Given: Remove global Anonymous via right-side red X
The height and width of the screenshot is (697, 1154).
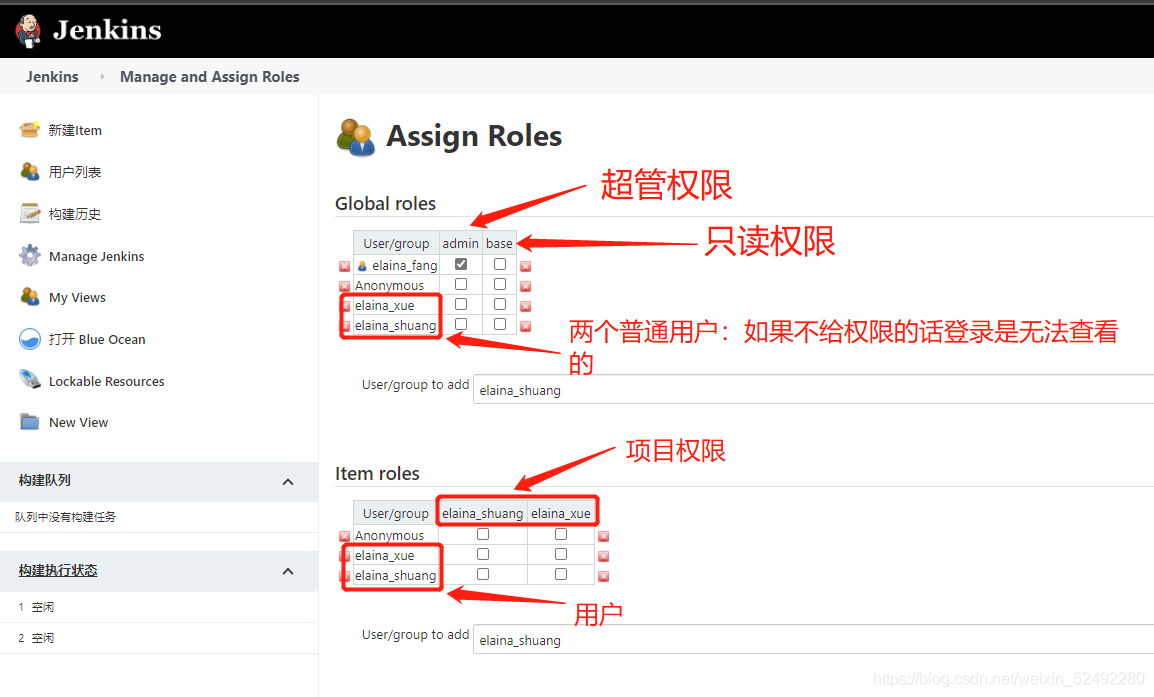Looking at the screenshot, I should 525,286.
